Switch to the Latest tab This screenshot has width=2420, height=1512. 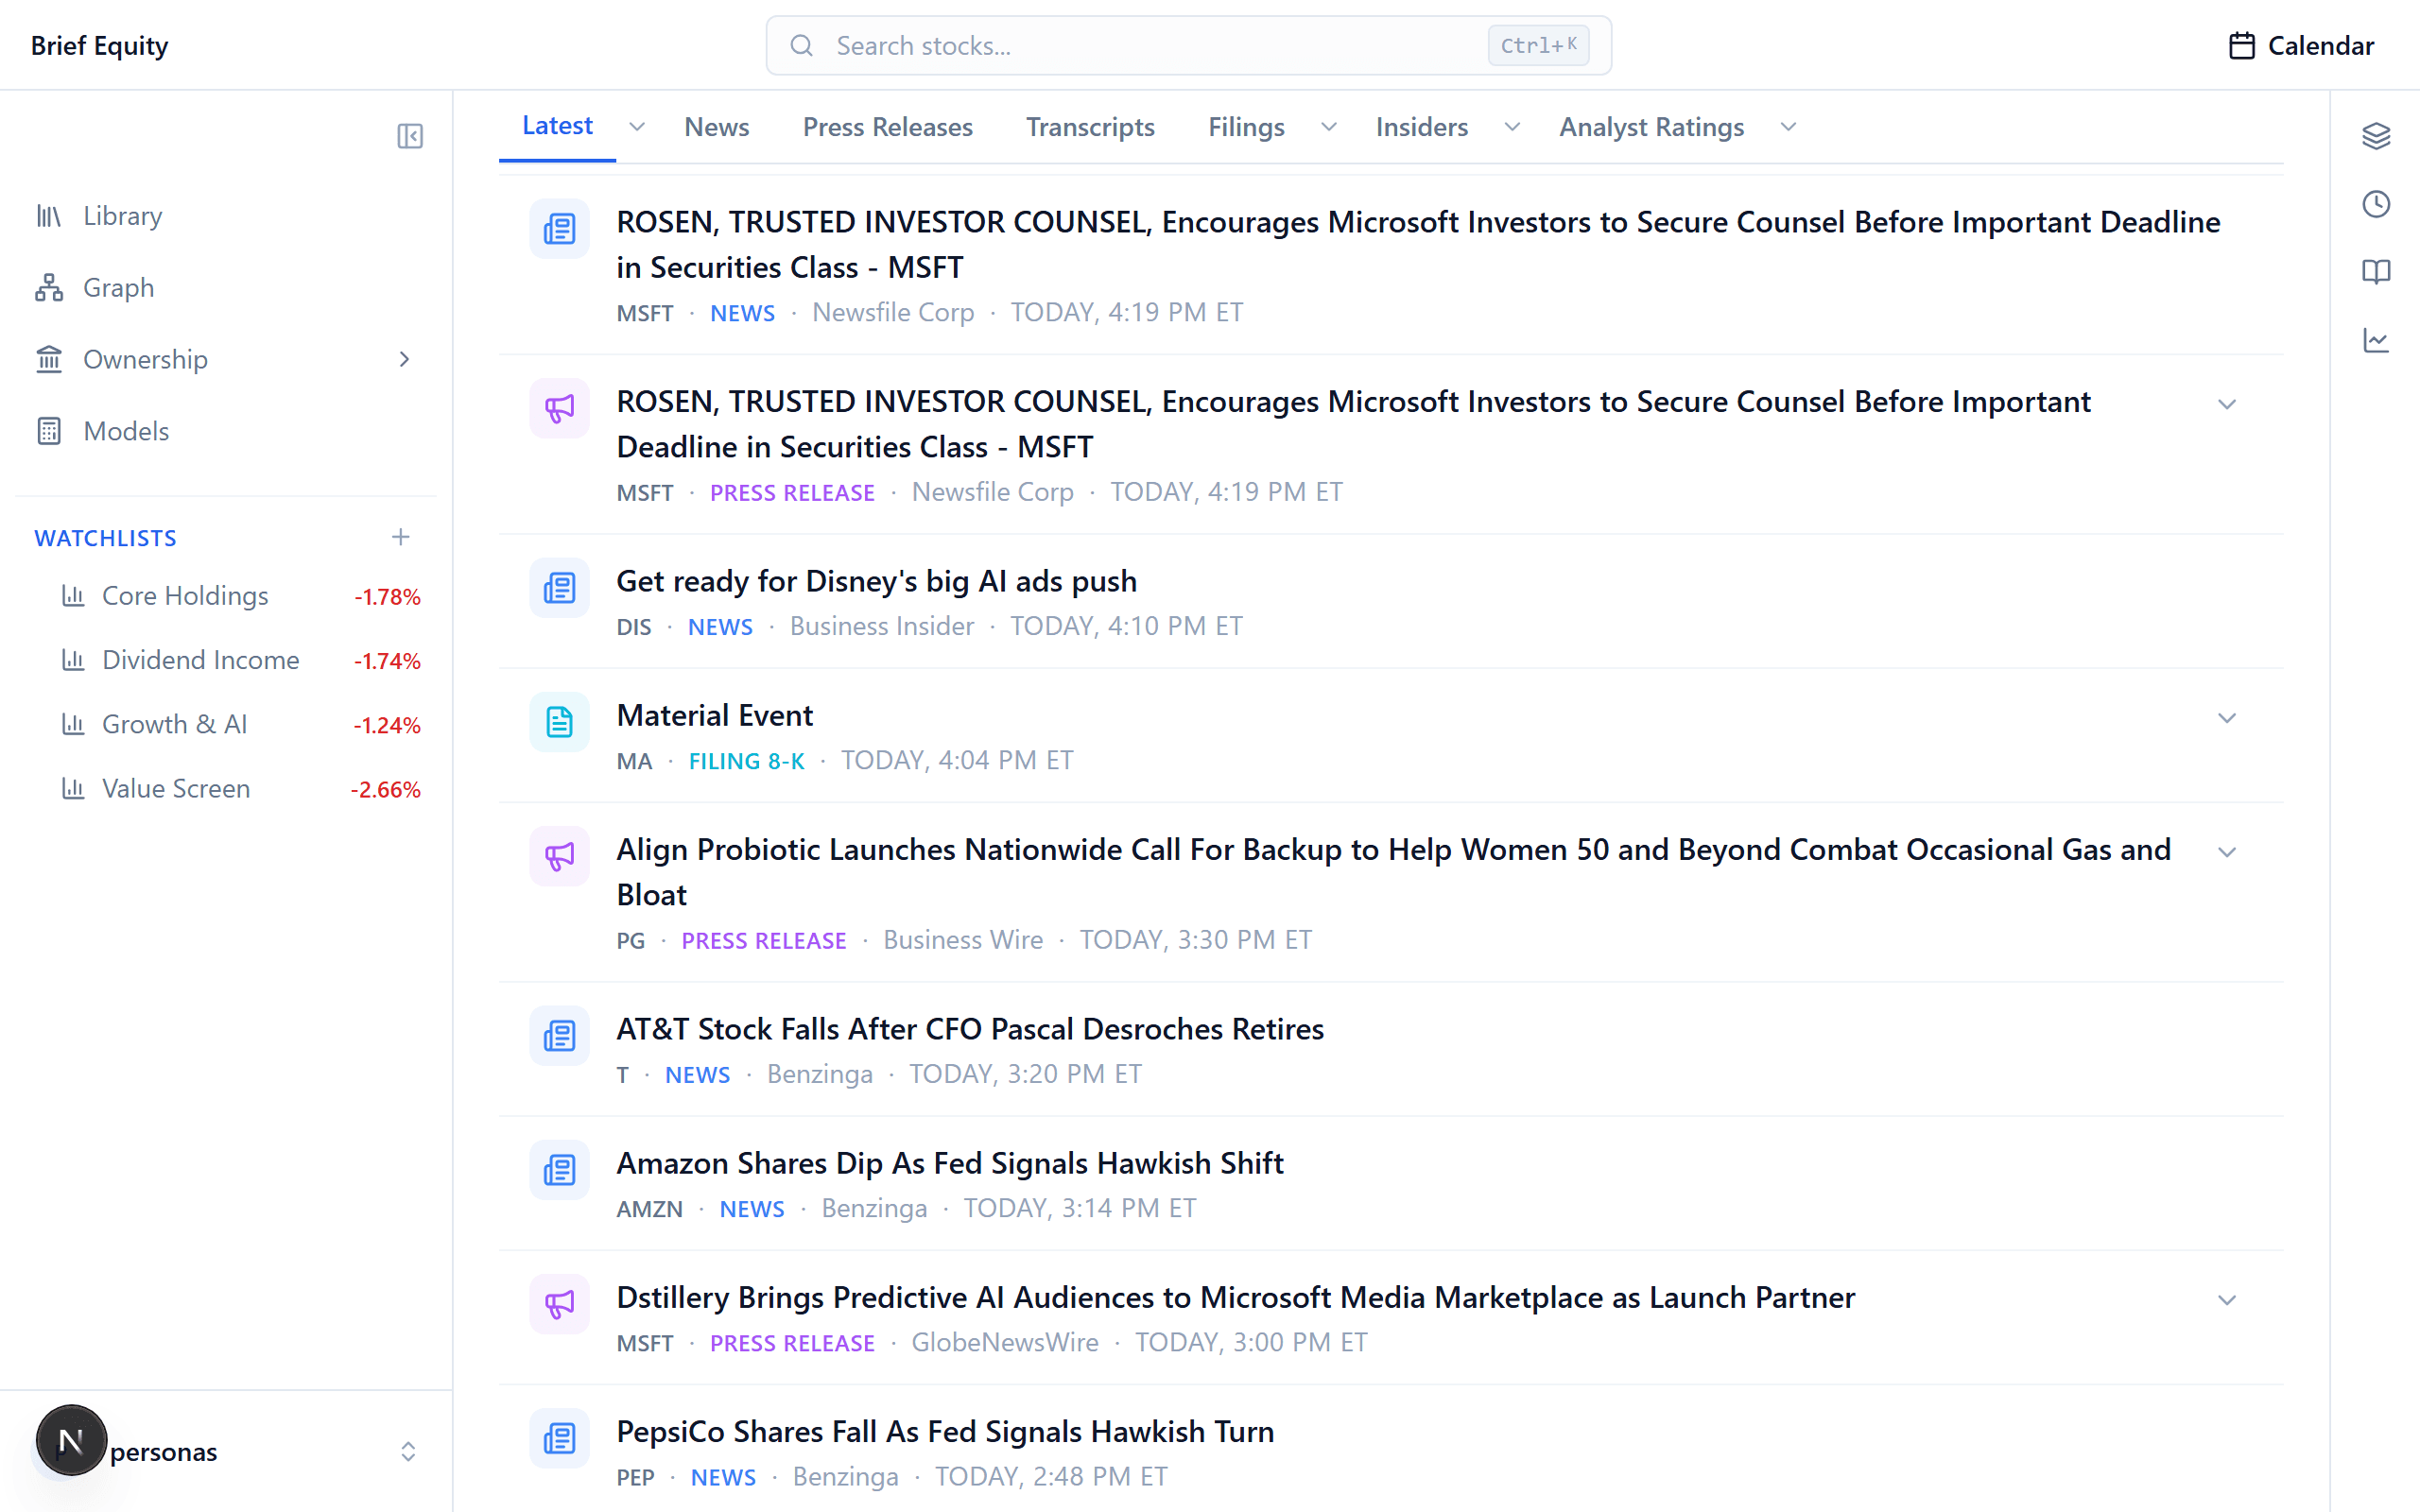(557, 126)
